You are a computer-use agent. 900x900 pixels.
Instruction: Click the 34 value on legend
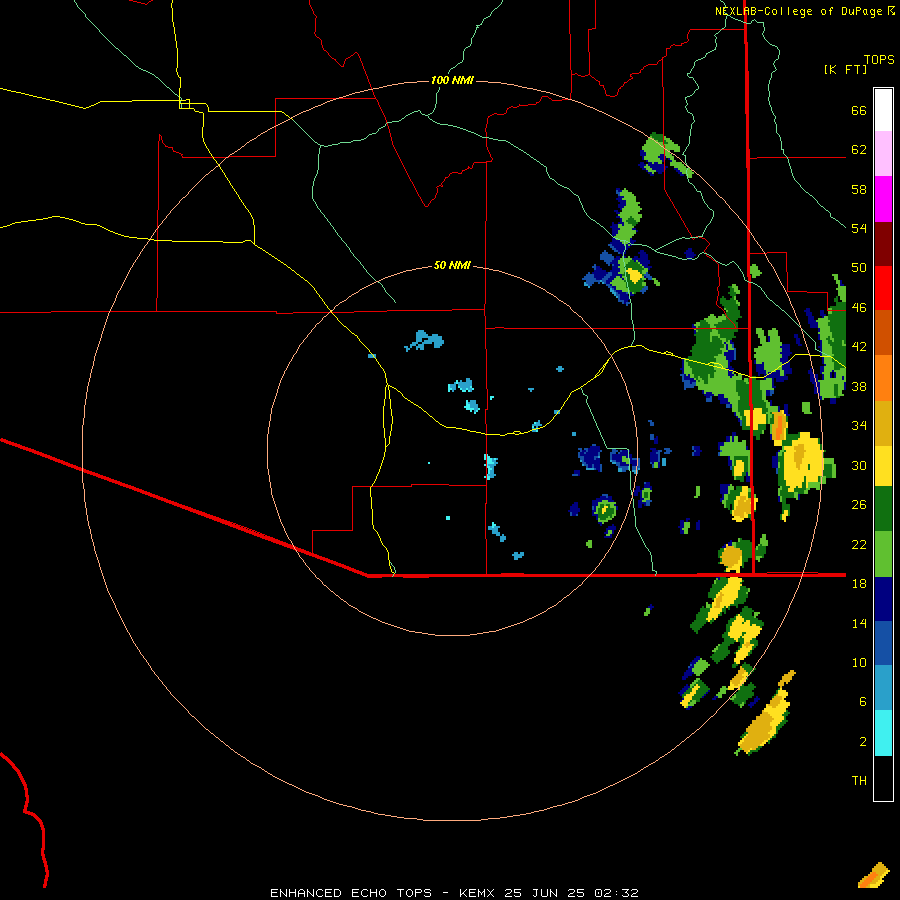(x=859, y=426)
